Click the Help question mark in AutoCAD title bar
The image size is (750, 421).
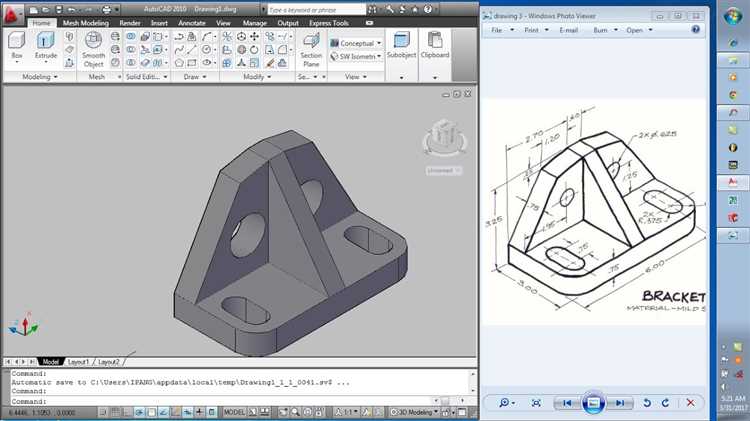click(428, 9)
